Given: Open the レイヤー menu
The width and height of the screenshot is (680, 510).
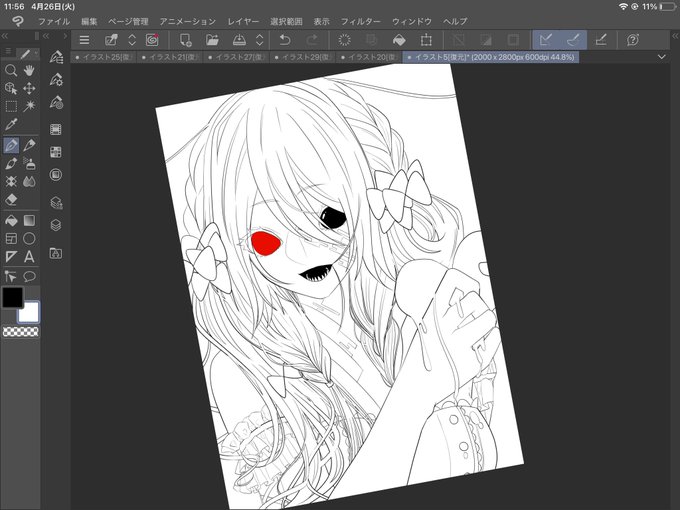Looking at the screenshot, I should (243, 21).
